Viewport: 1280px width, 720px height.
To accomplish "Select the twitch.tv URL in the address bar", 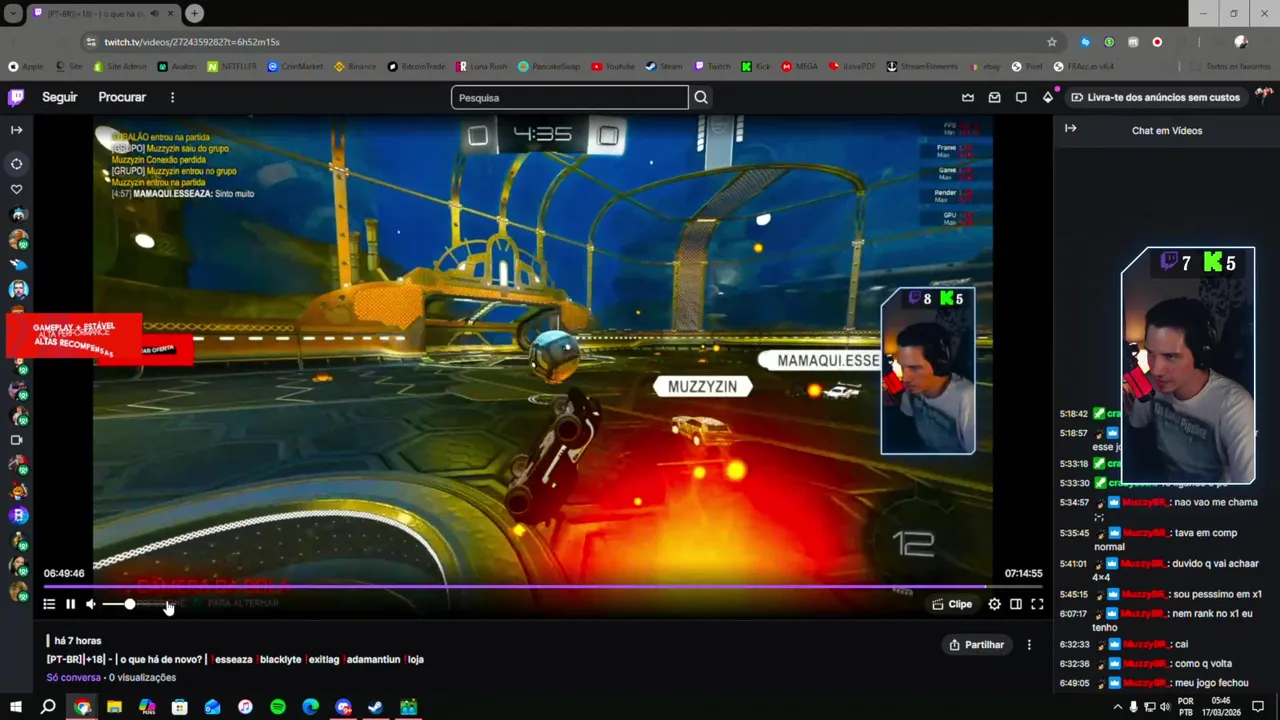I will pos(192,42).
